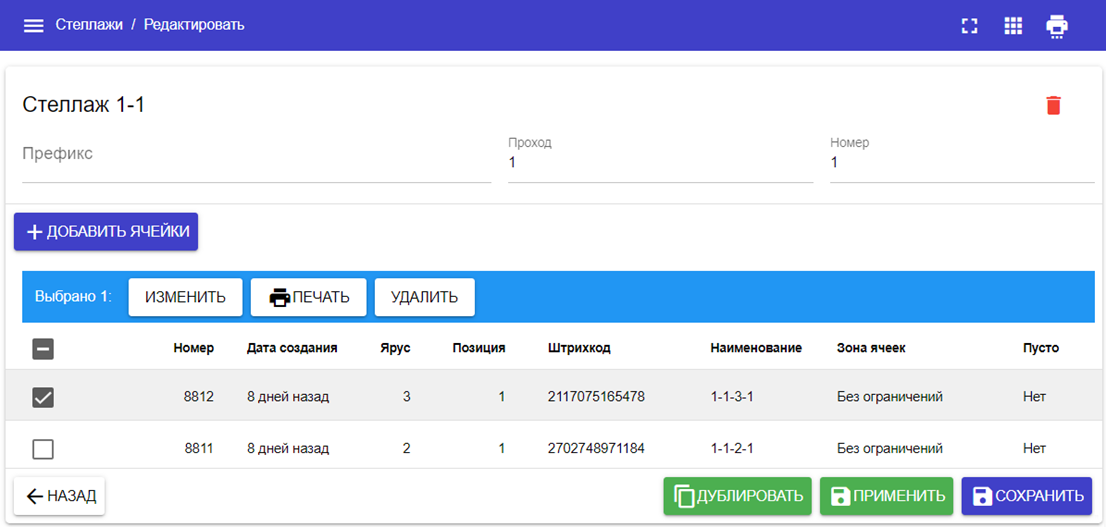The height and width of the screenshot is (527, 1106).
Task: Check the checkbox for cell 8811
Action: [43, 449]
